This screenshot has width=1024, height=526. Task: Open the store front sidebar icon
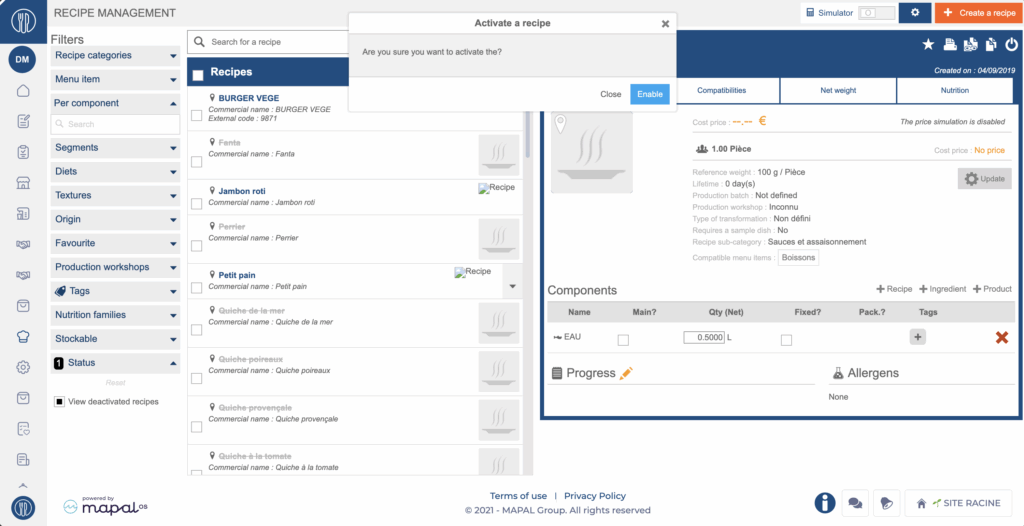click(x=23, y=182)
